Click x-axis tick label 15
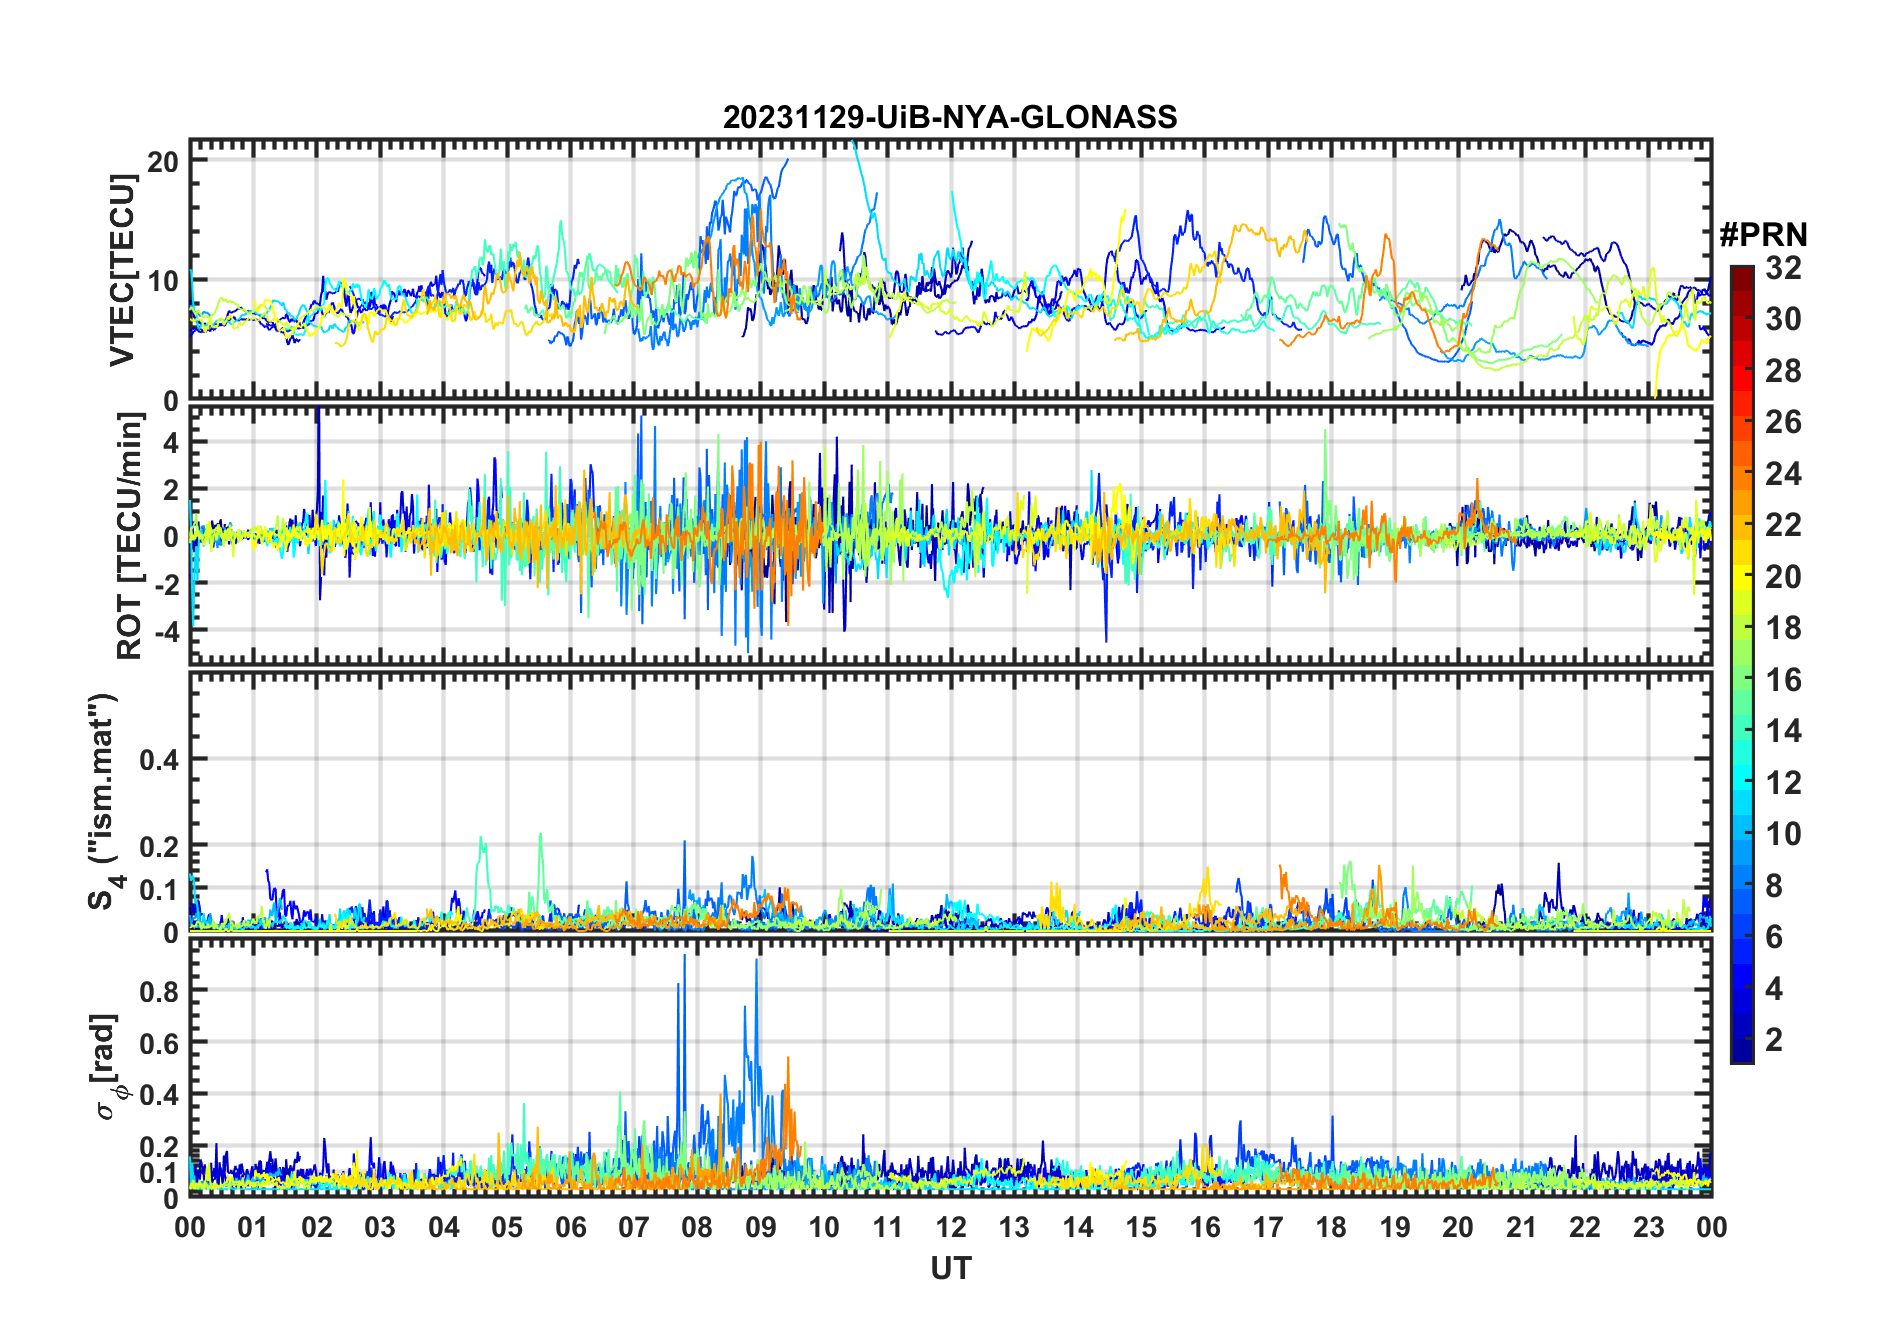The width and height of the screenshot is (1902, 1330). pos(1141,1228)
